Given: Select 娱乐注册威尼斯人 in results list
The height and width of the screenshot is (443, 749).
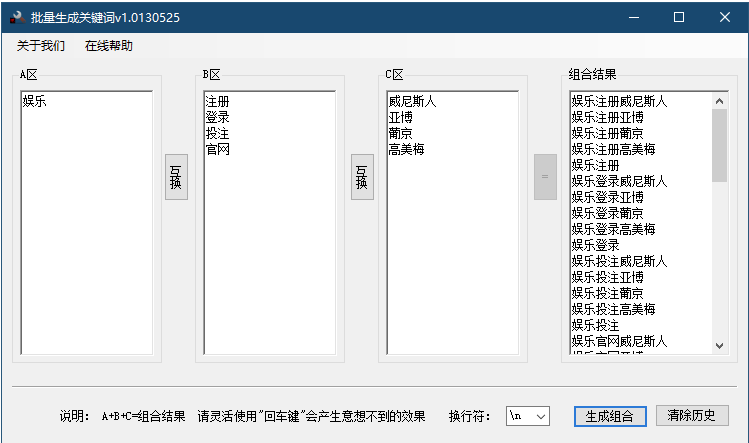Looking at the screenshot, I should coord(619,102).
